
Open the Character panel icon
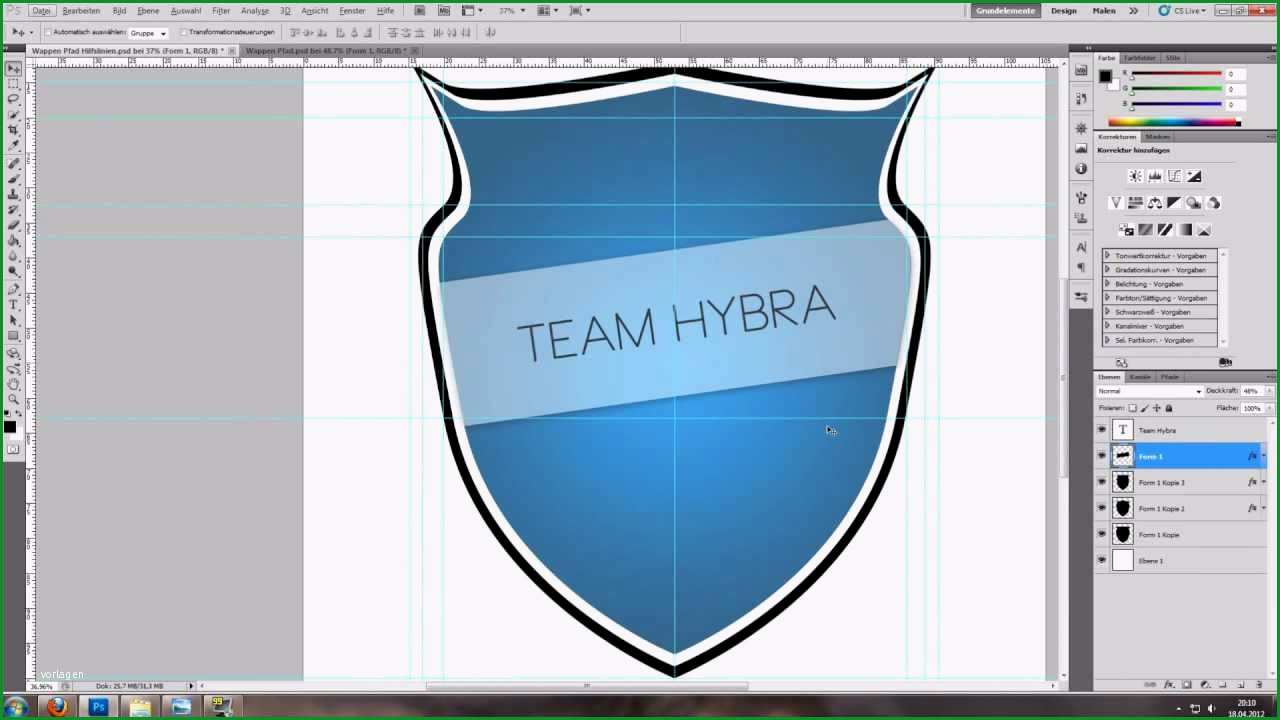1081,247
